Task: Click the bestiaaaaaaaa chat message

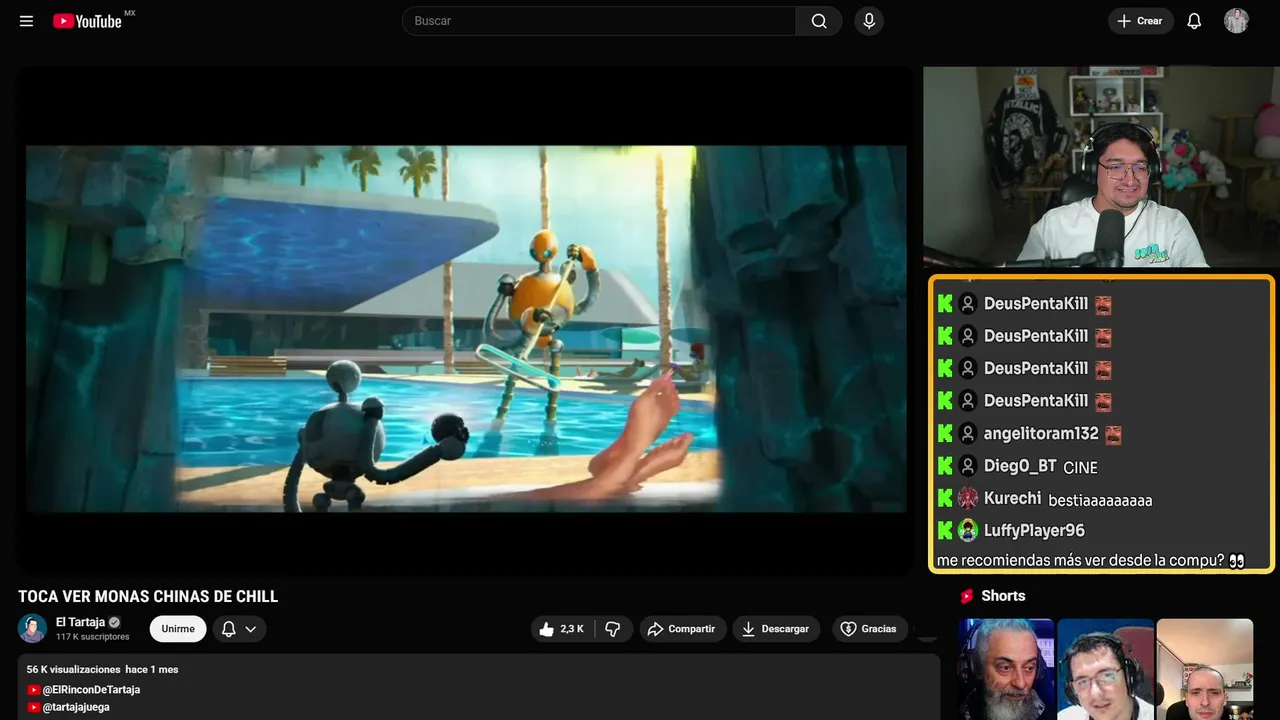Action: [x=1100, y=500]
